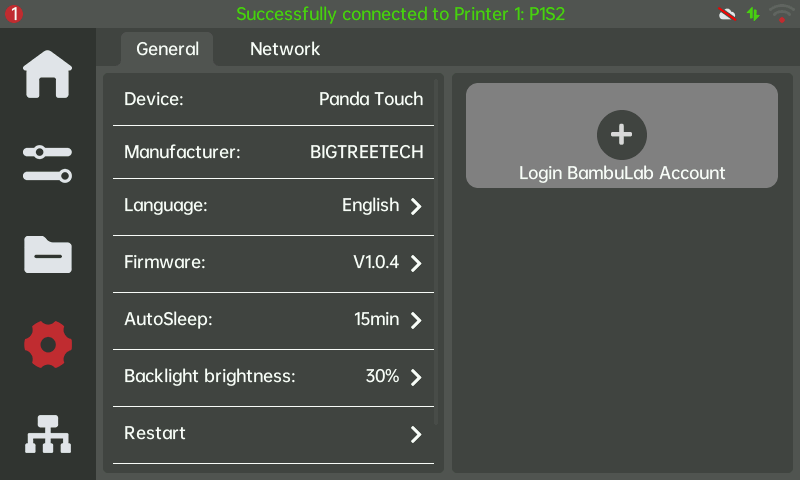Expand Backlight brightness 30% chevron
This screenshot has height=480, width=800.
[x=416, y=377]
